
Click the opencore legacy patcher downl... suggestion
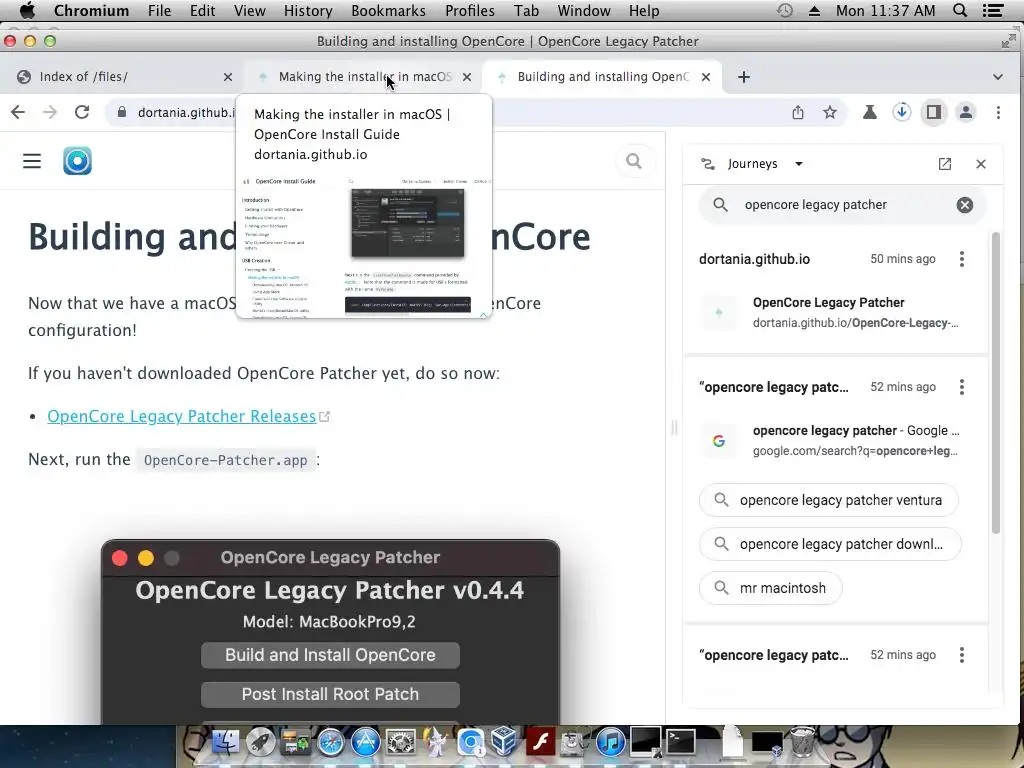pos(830,544)
